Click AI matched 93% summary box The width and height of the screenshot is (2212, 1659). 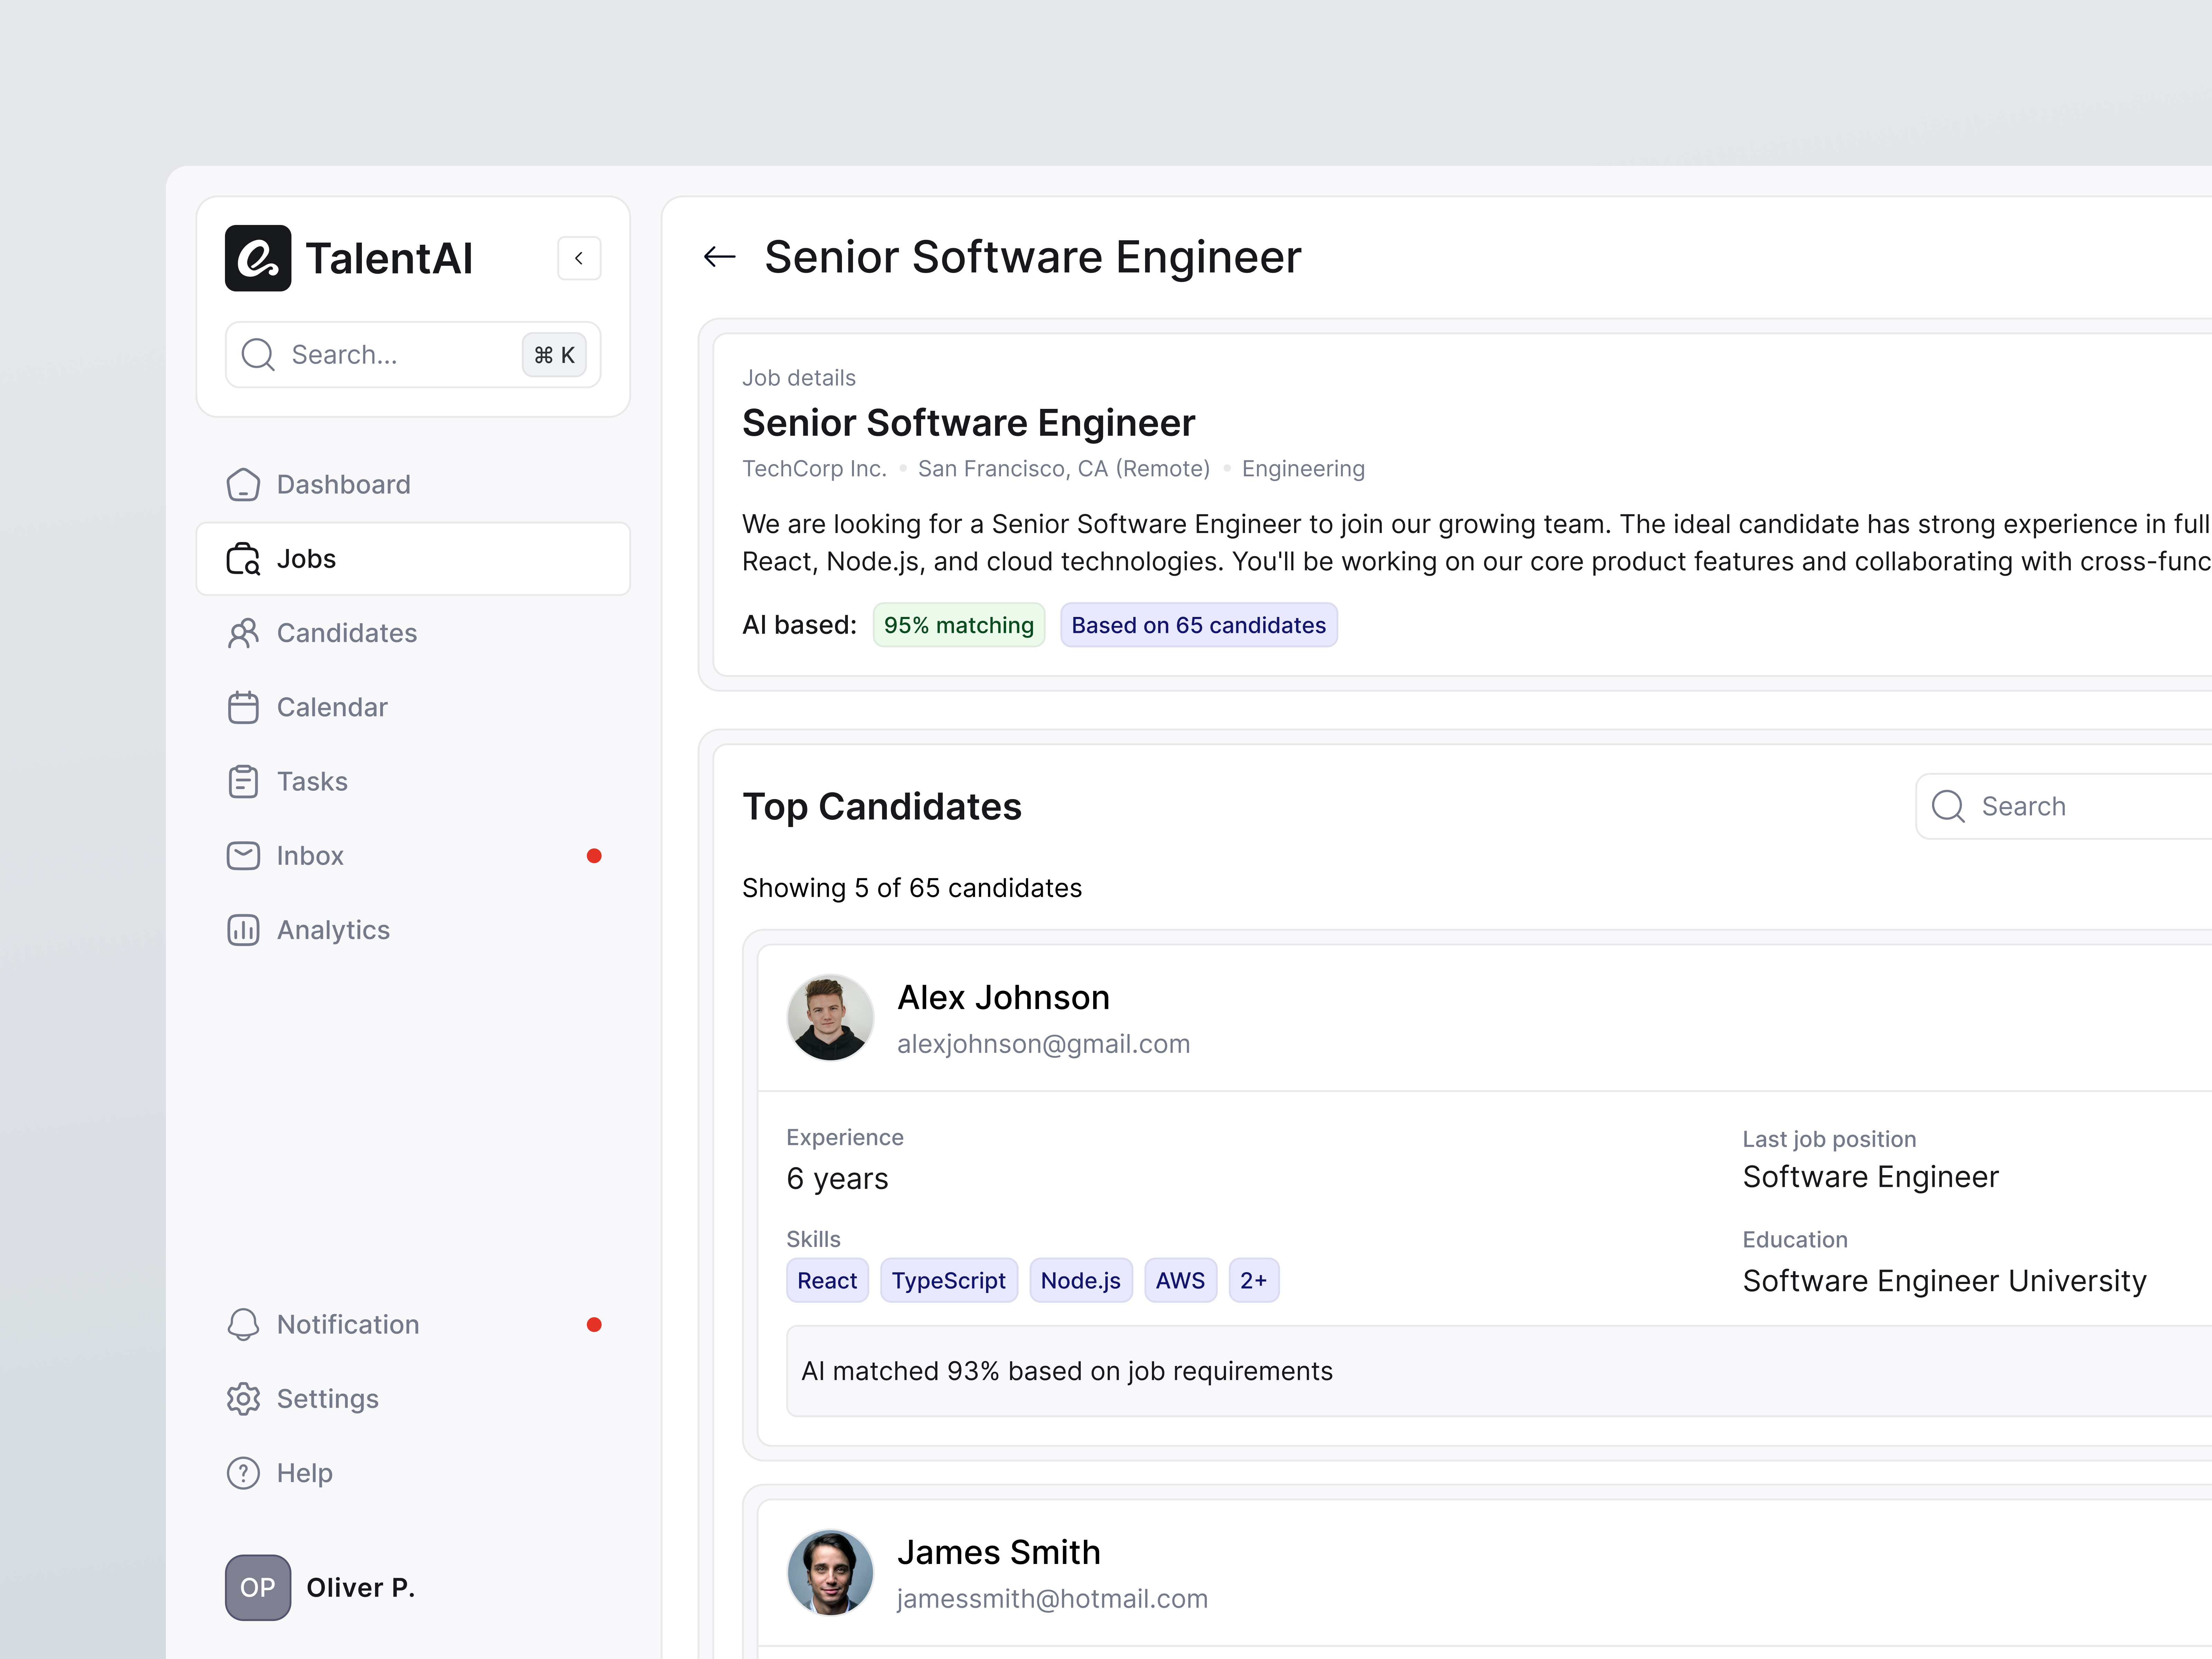pyautogui.click(x=1499, y=1371)
